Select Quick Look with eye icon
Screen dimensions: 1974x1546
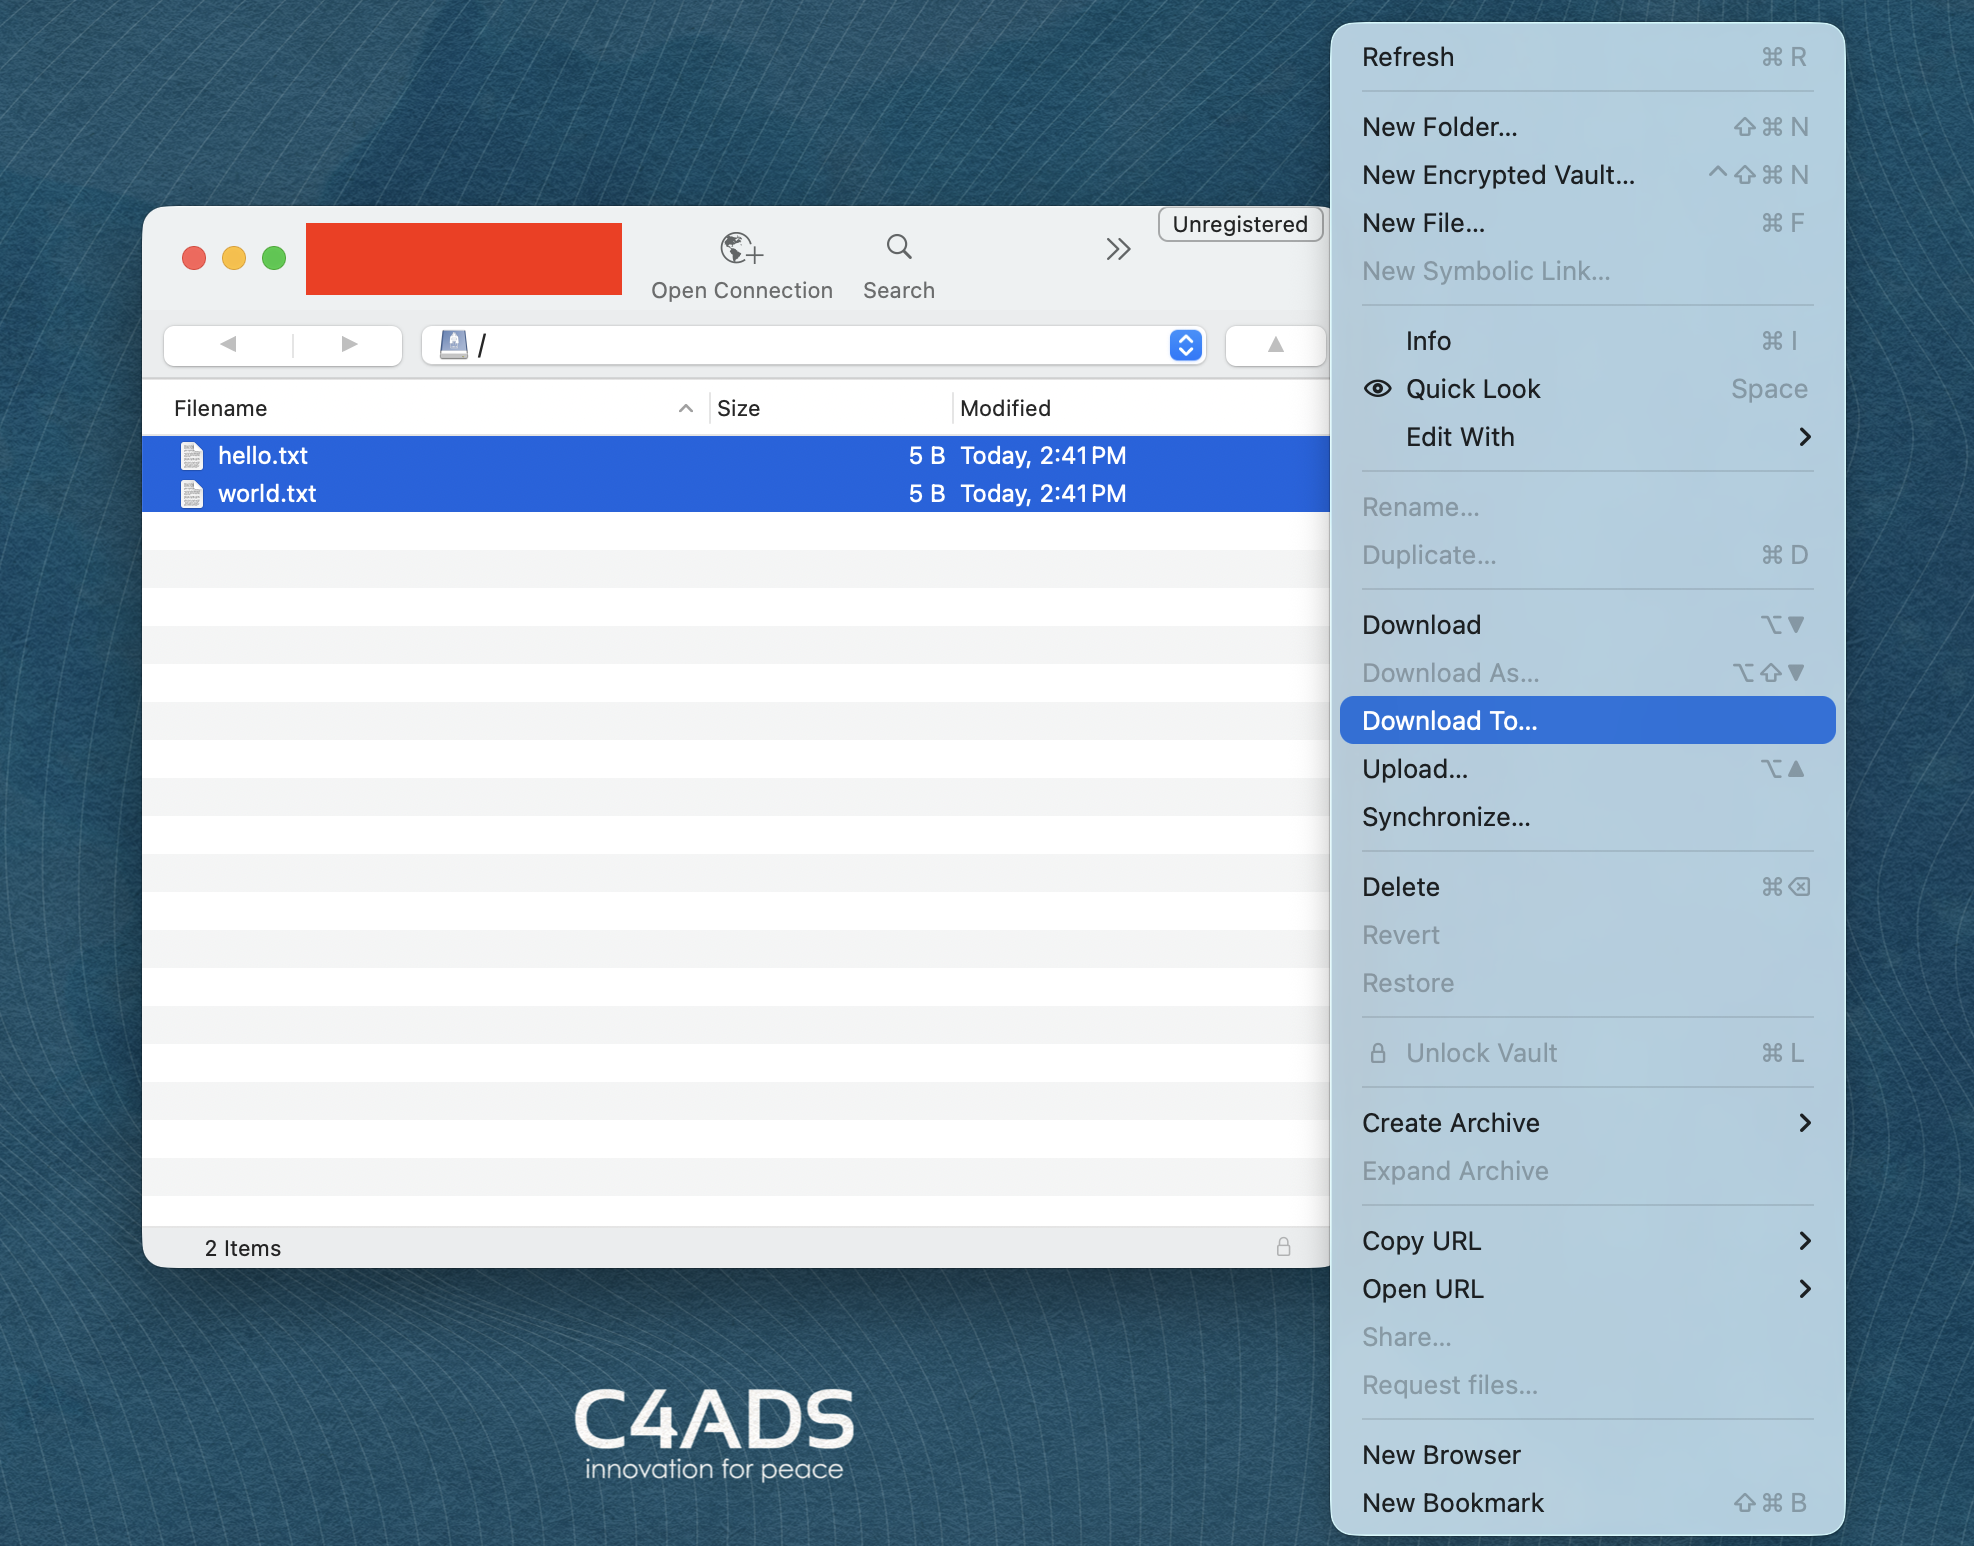click(x=1472, y=389)
